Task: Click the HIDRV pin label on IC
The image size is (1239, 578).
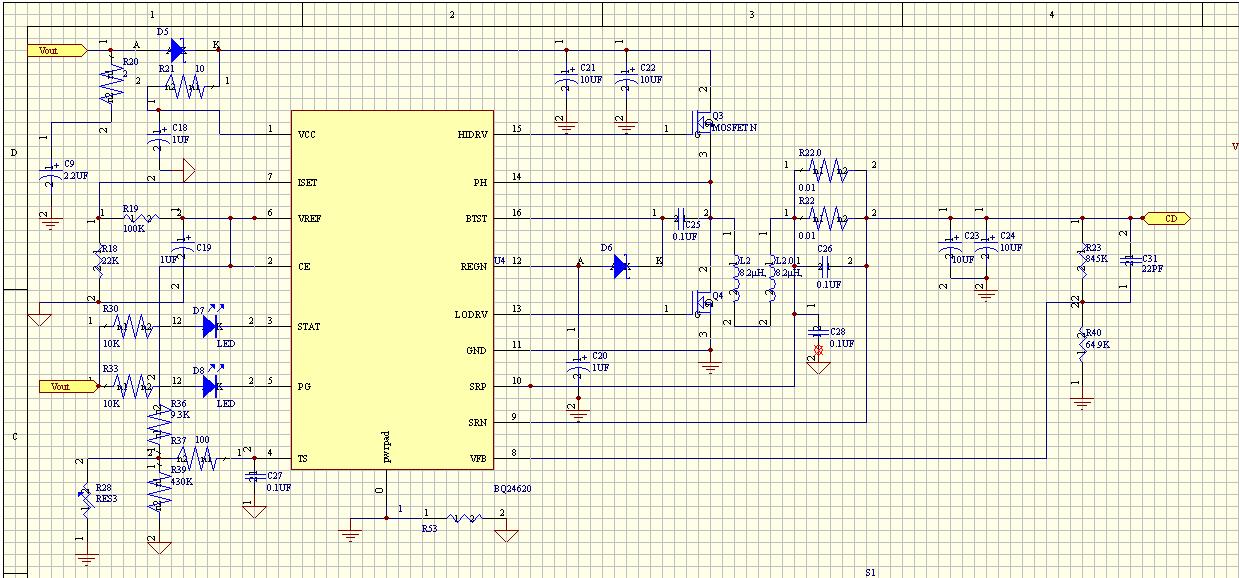Action: (x=472, y=134)
